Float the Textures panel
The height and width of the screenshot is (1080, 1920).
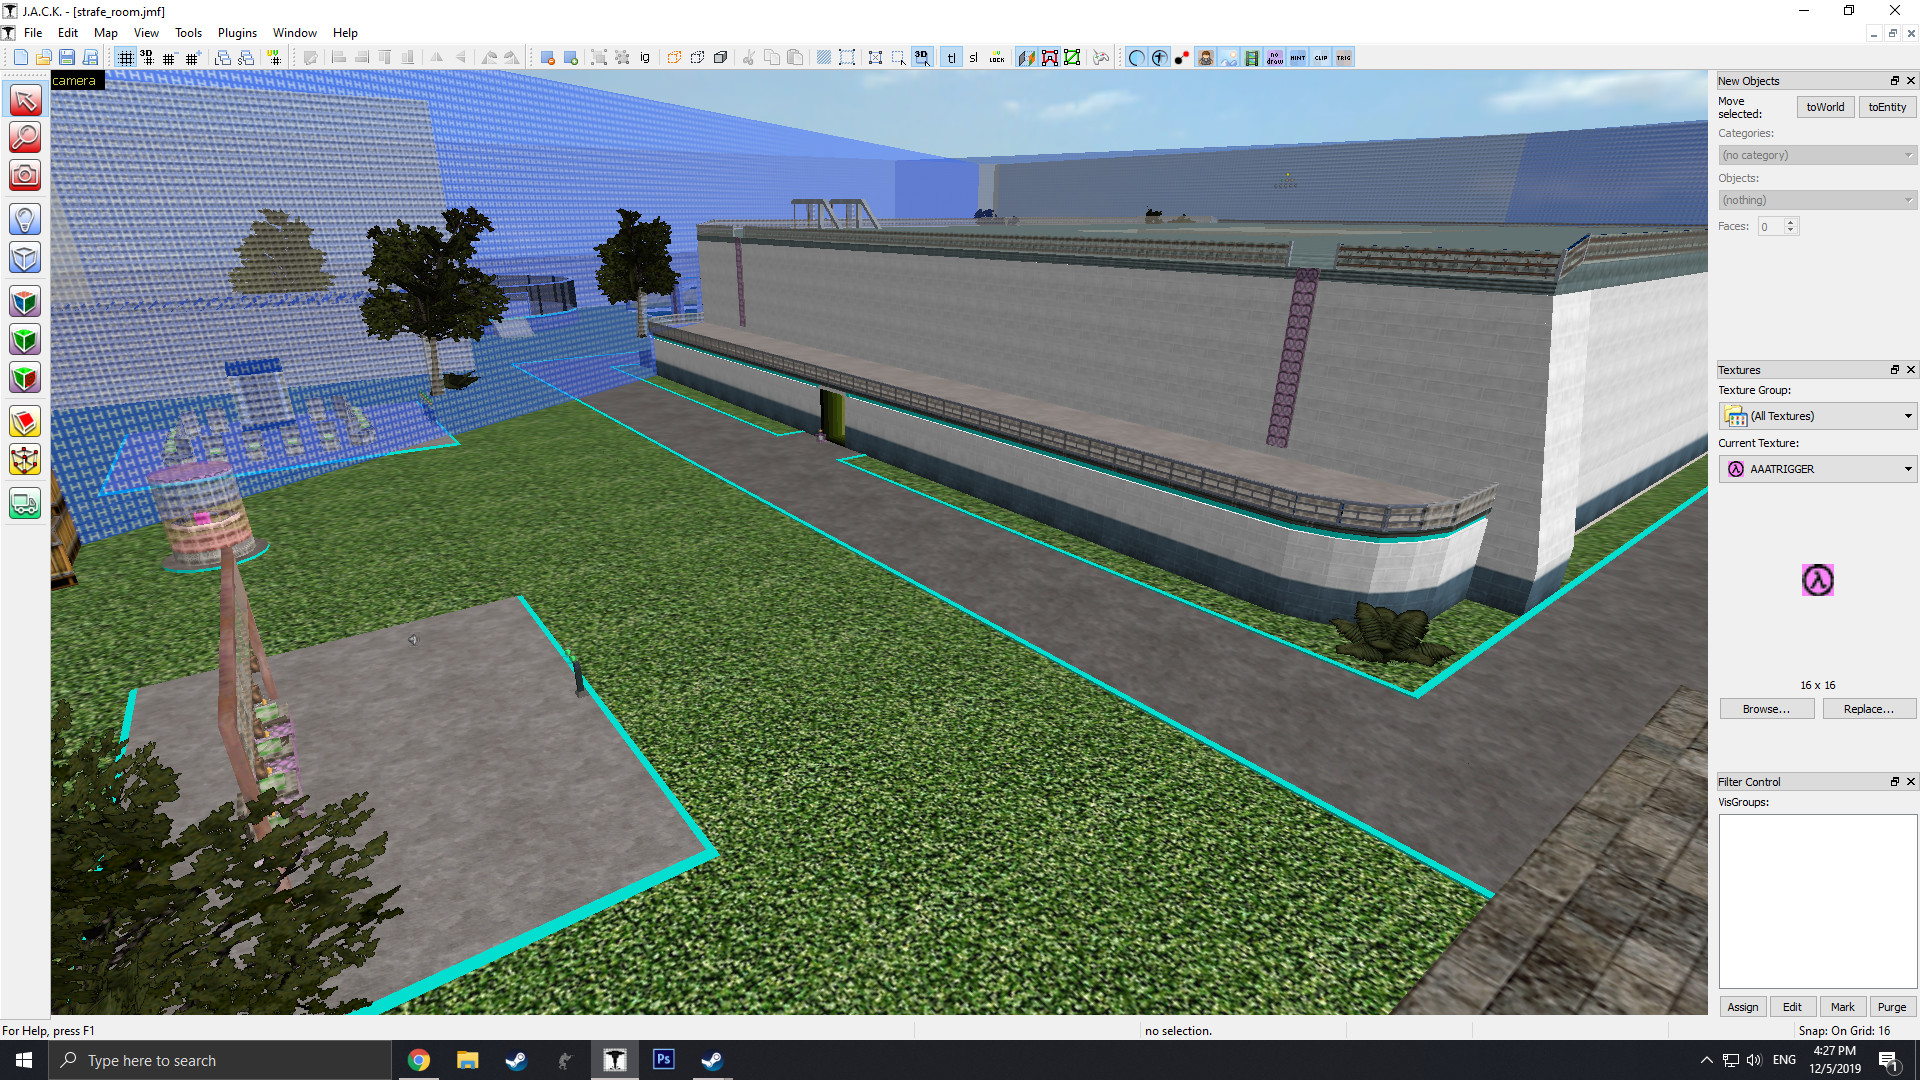(x=1894, y=370)
